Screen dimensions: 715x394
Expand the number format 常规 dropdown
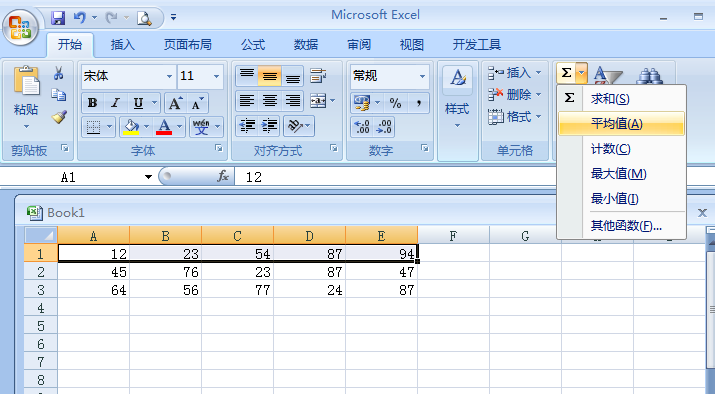[x=422, y=76]
